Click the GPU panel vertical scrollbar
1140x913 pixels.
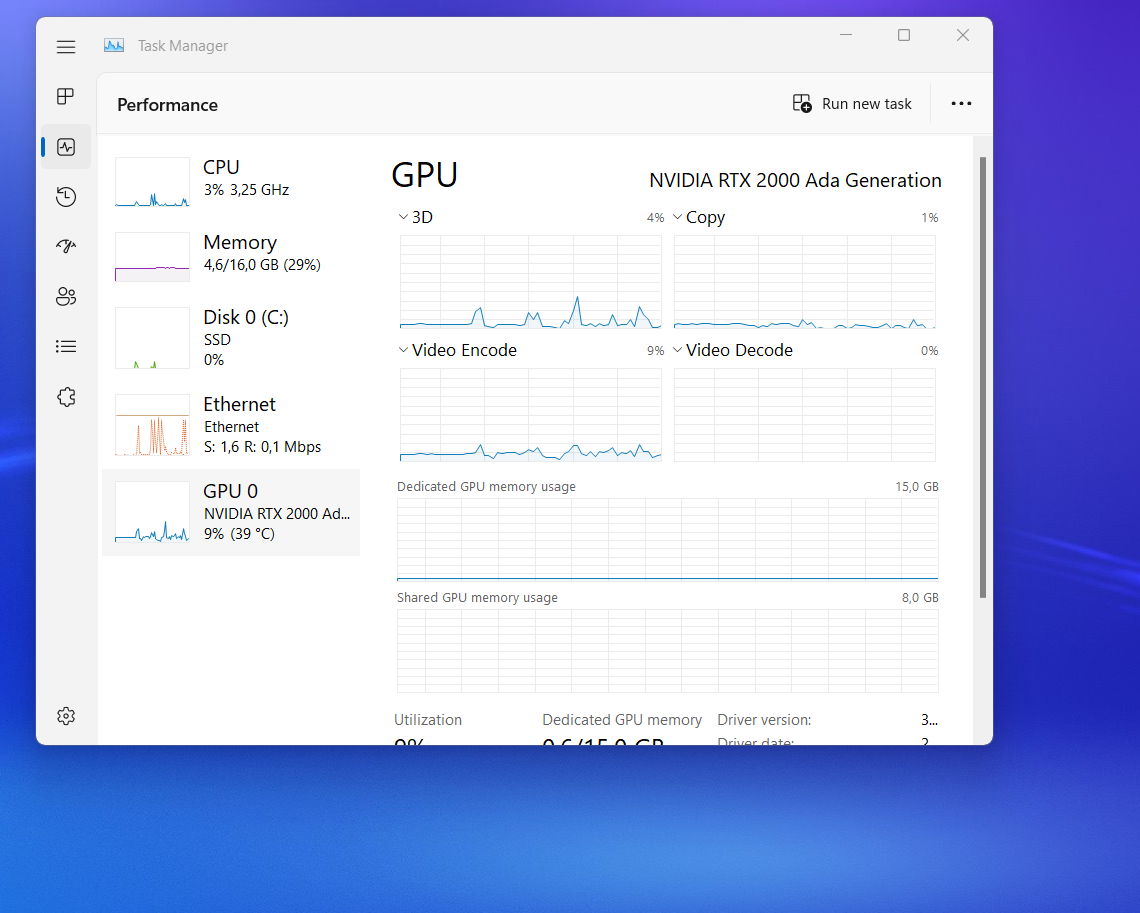point(983,377)
